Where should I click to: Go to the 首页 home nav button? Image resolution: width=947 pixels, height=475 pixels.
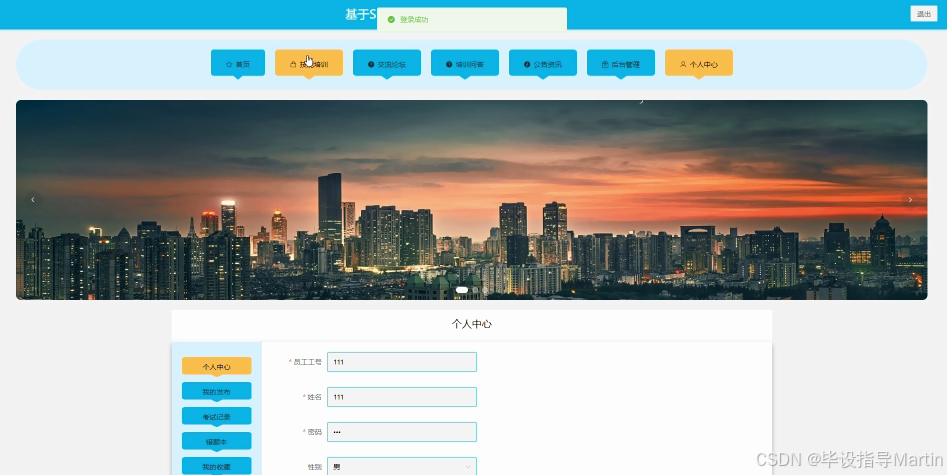(x=237, y=63)
